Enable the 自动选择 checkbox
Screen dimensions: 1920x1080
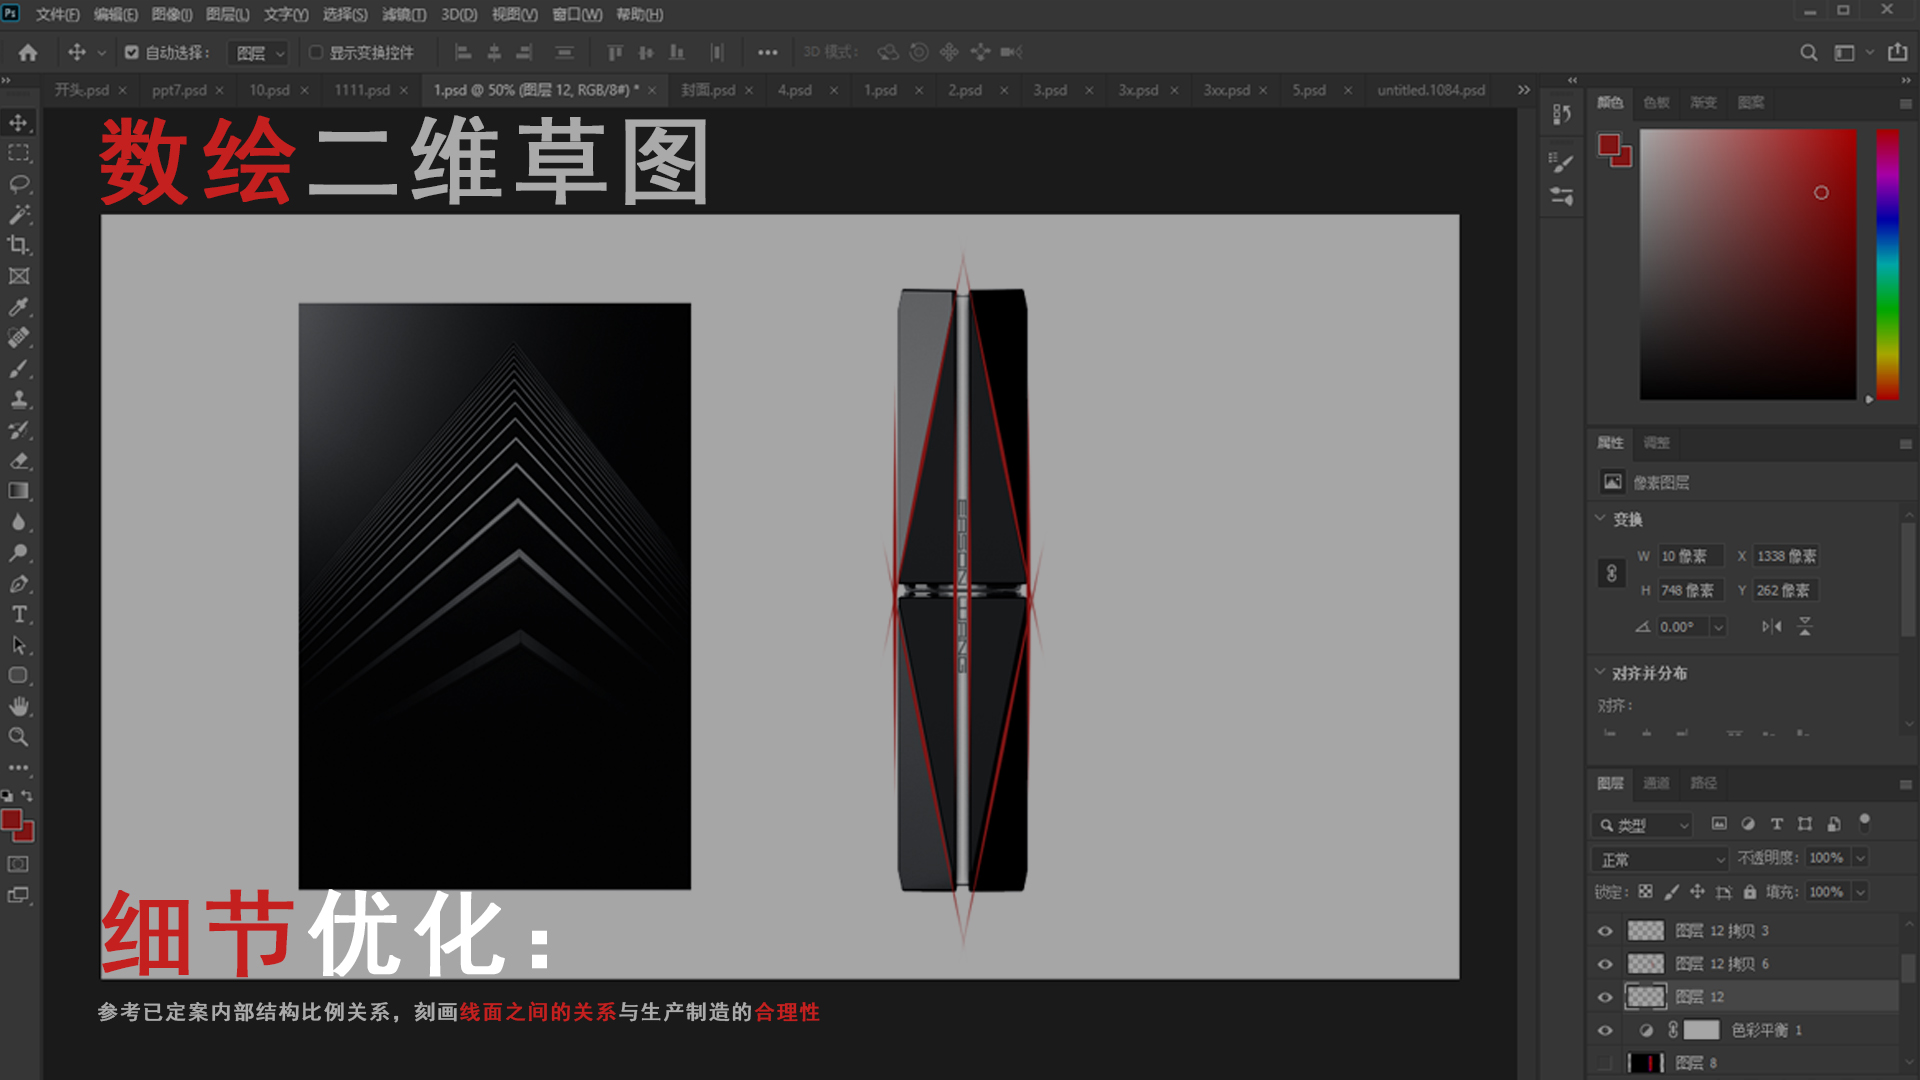[133, 52]
